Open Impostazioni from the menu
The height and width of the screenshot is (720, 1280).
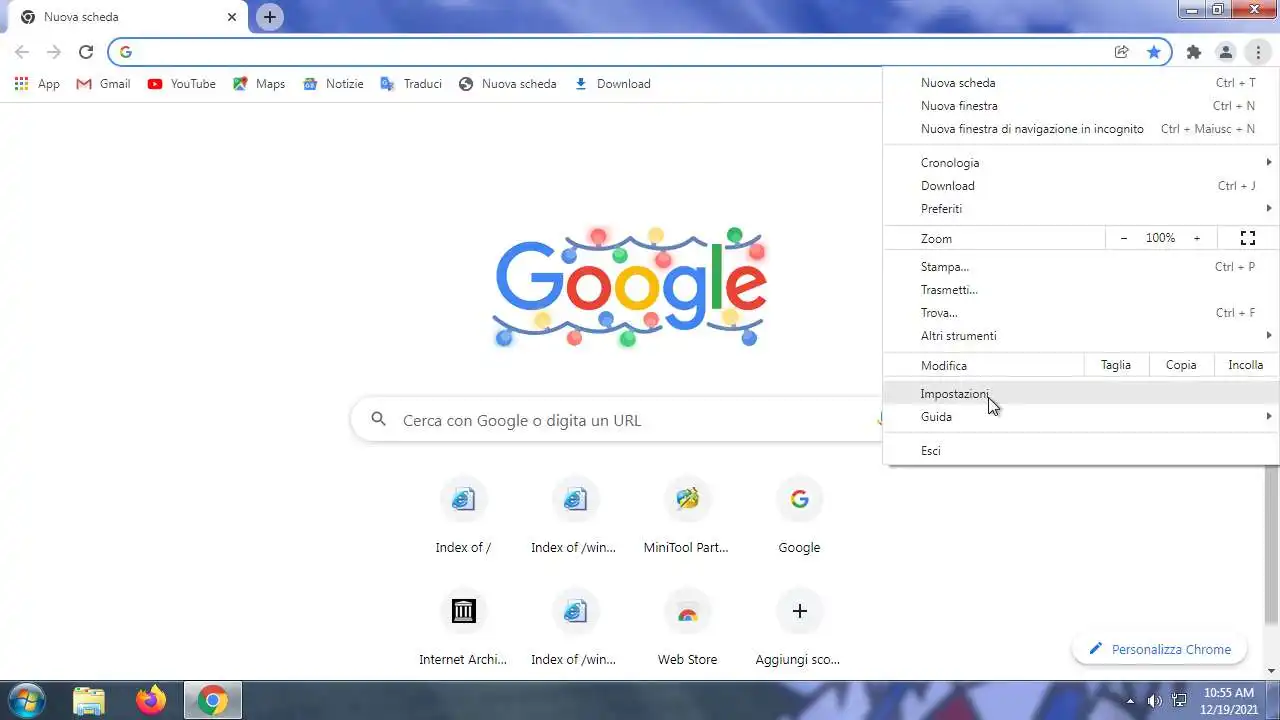pyautogui.click(x=1081, y=394)
